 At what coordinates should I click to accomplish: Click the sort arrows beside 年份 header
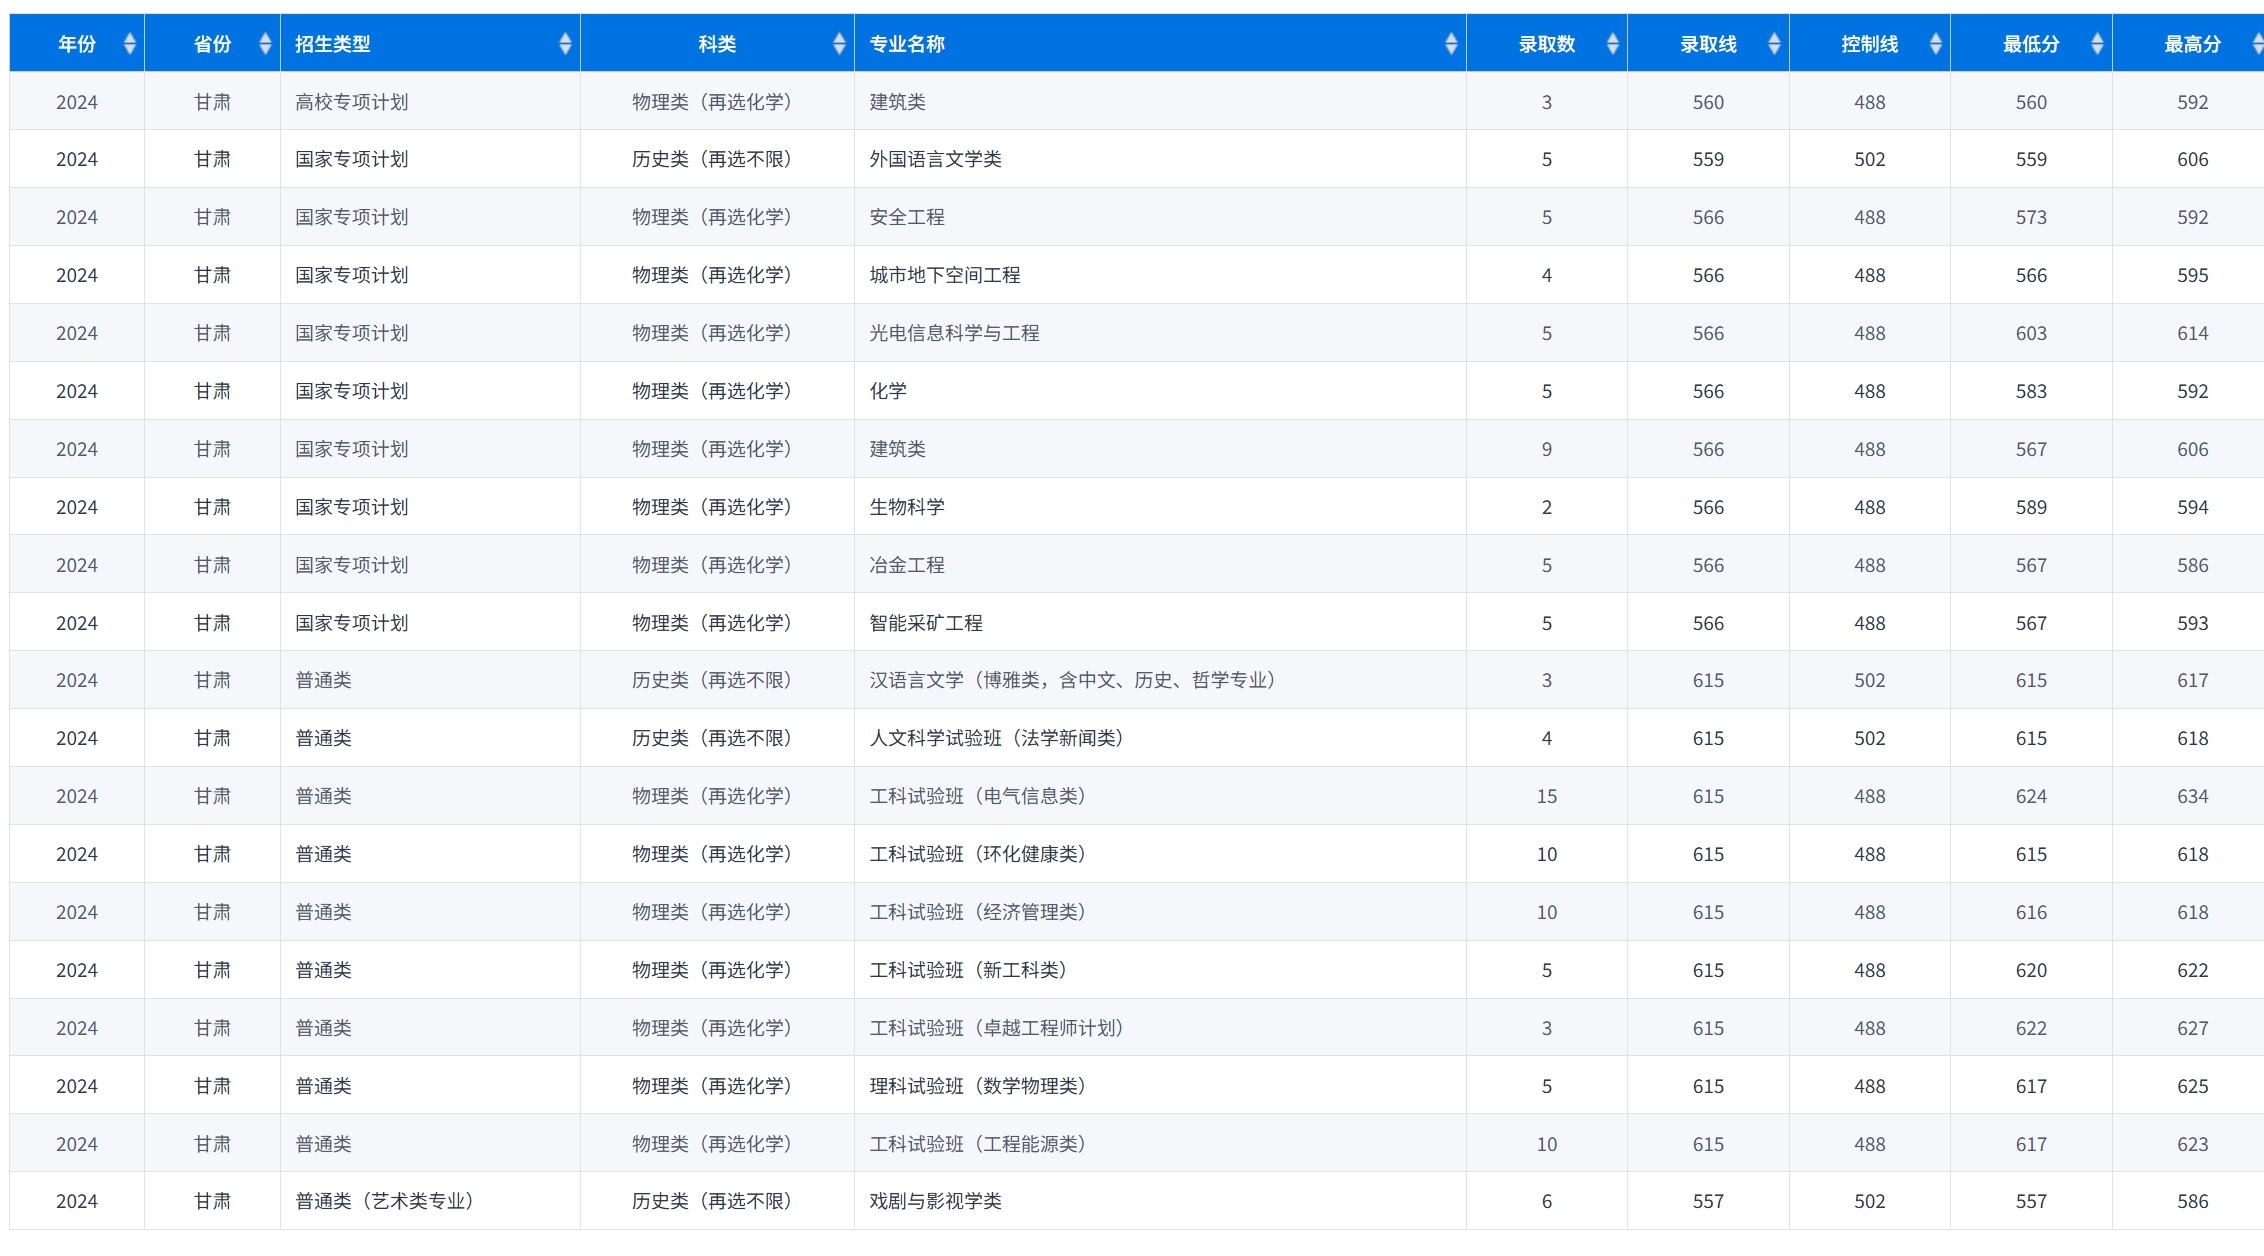[x=129, y=44]
